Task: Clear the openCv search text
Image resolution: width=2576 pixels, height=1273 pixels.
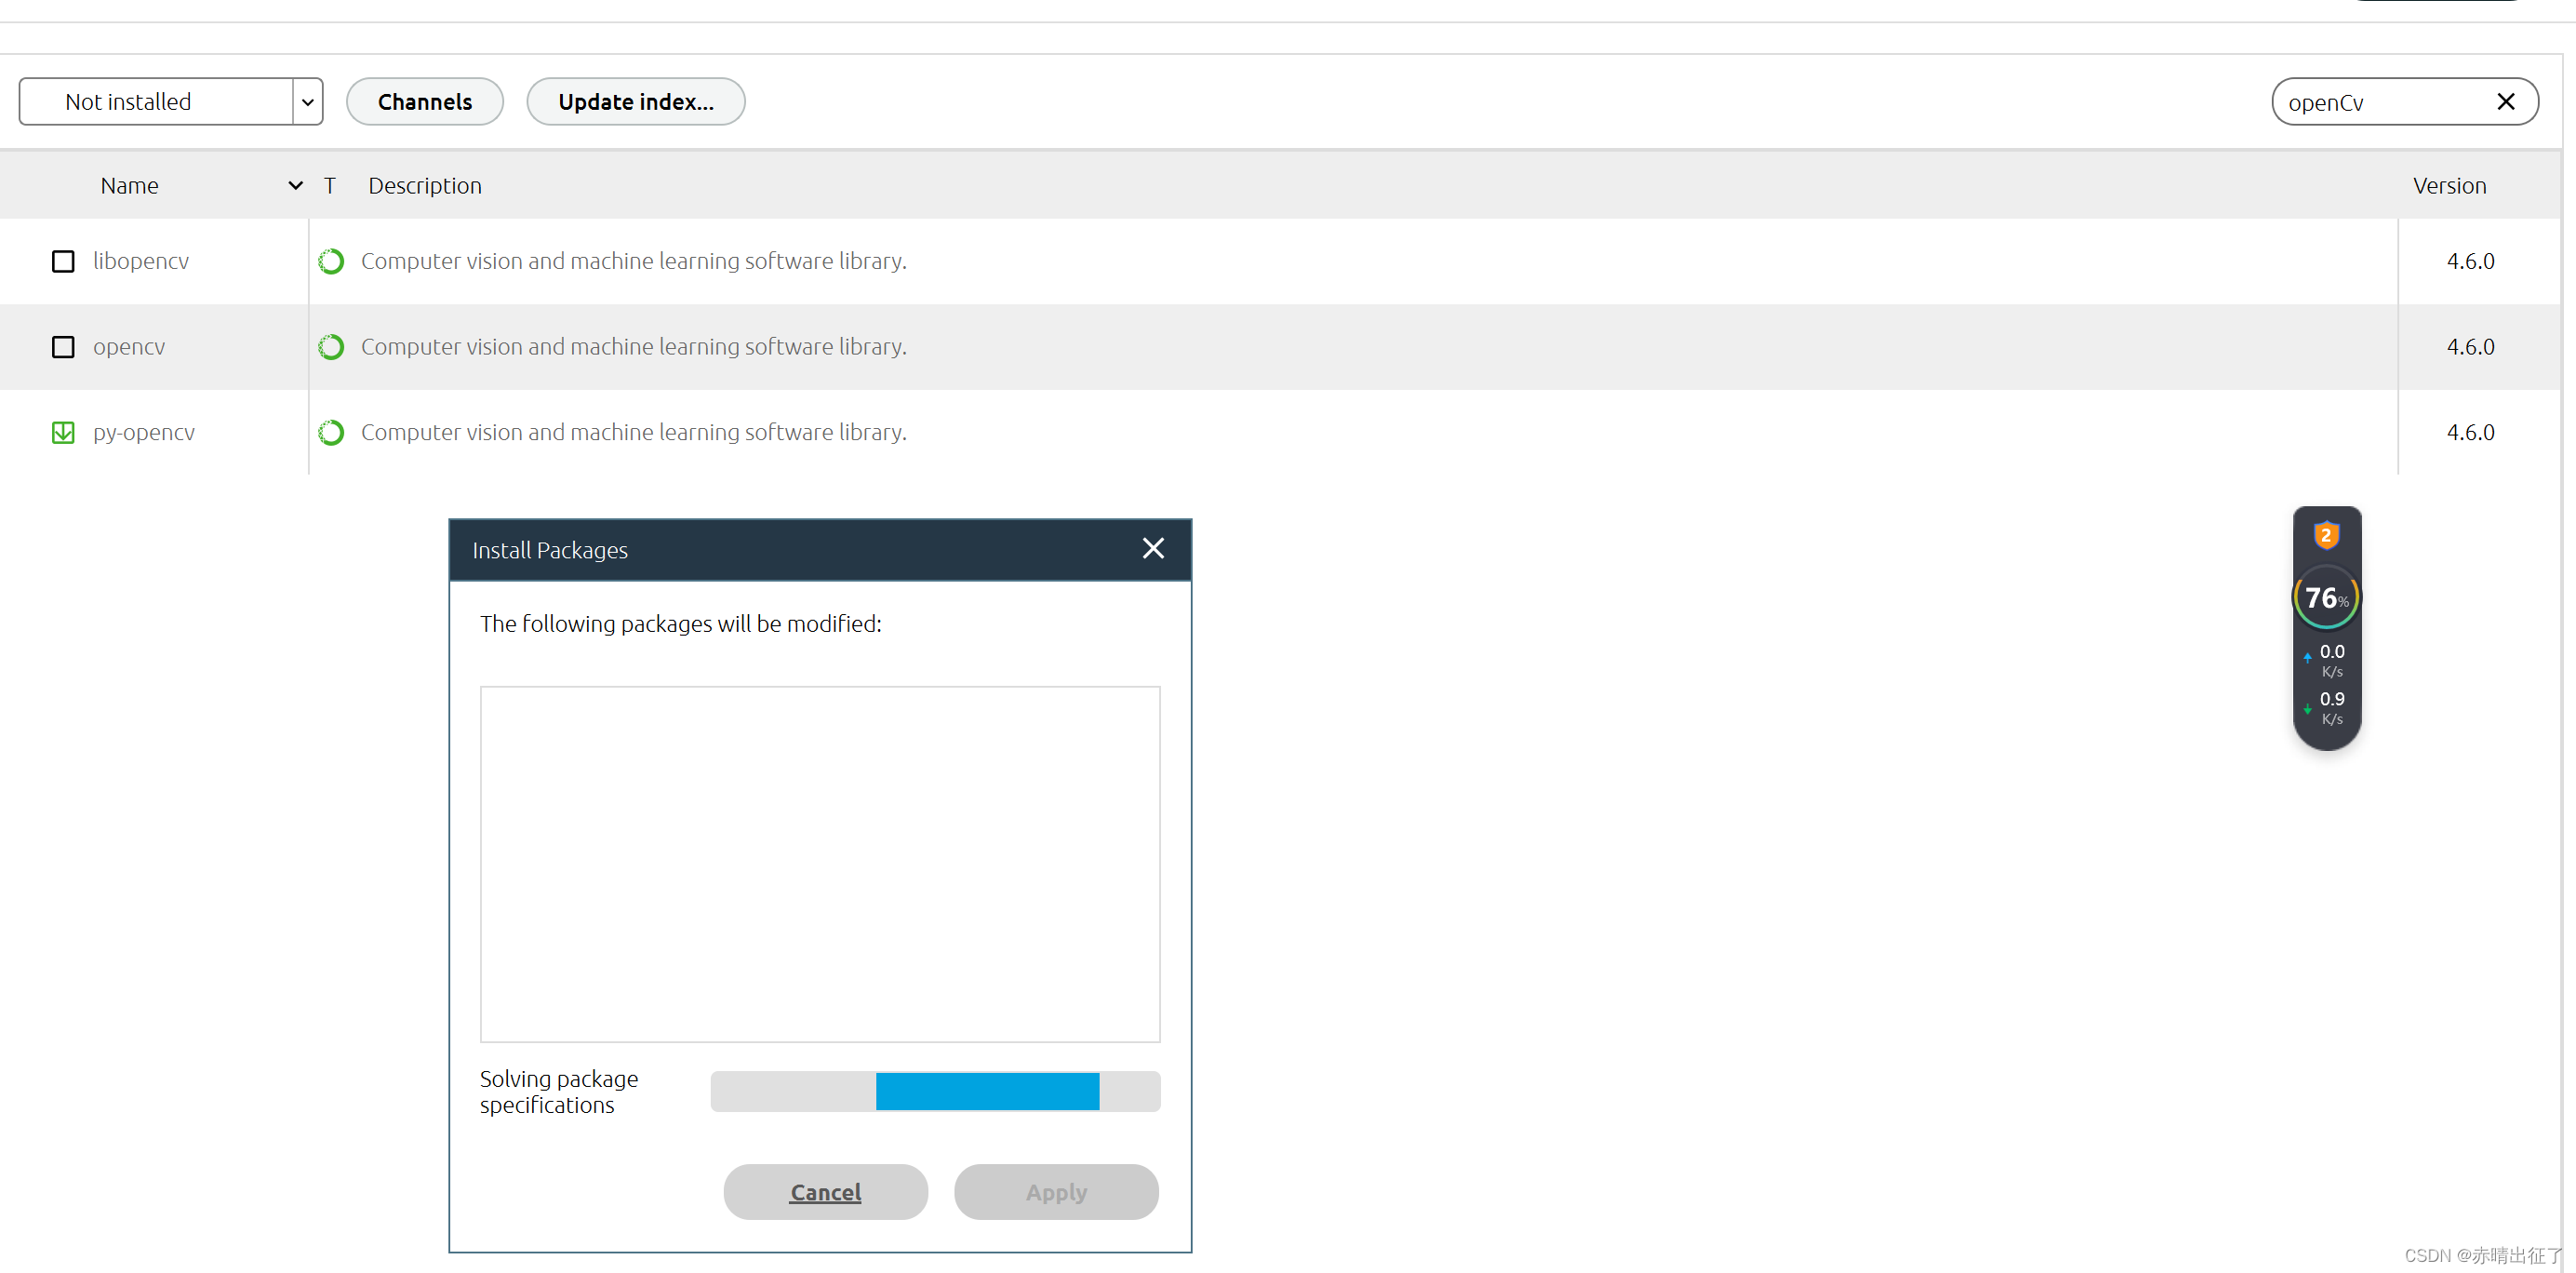Action: [2505, 102]
